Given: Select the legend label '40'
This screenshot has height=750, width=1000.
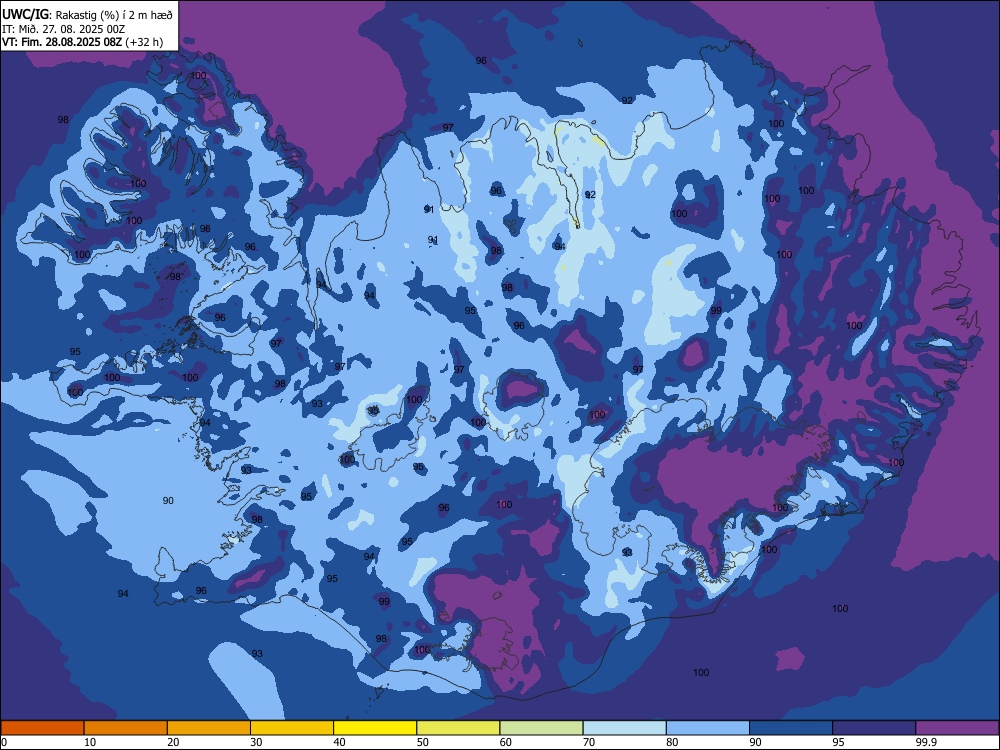Looking at the screenshot, I should 339,742.
